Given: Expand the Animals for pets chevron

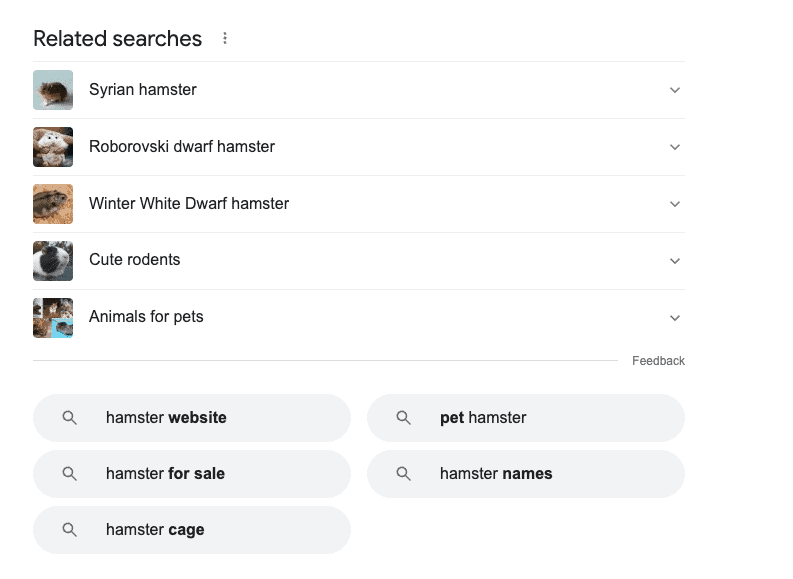Looking at the screenshot, I should click(x=675, y=318).
